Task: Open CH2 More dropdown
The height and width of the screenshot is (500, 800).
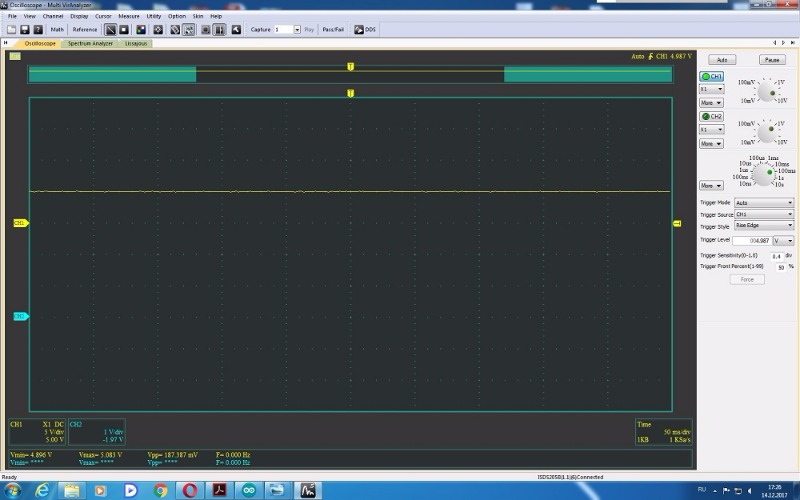Action: (x=711, y=144)
